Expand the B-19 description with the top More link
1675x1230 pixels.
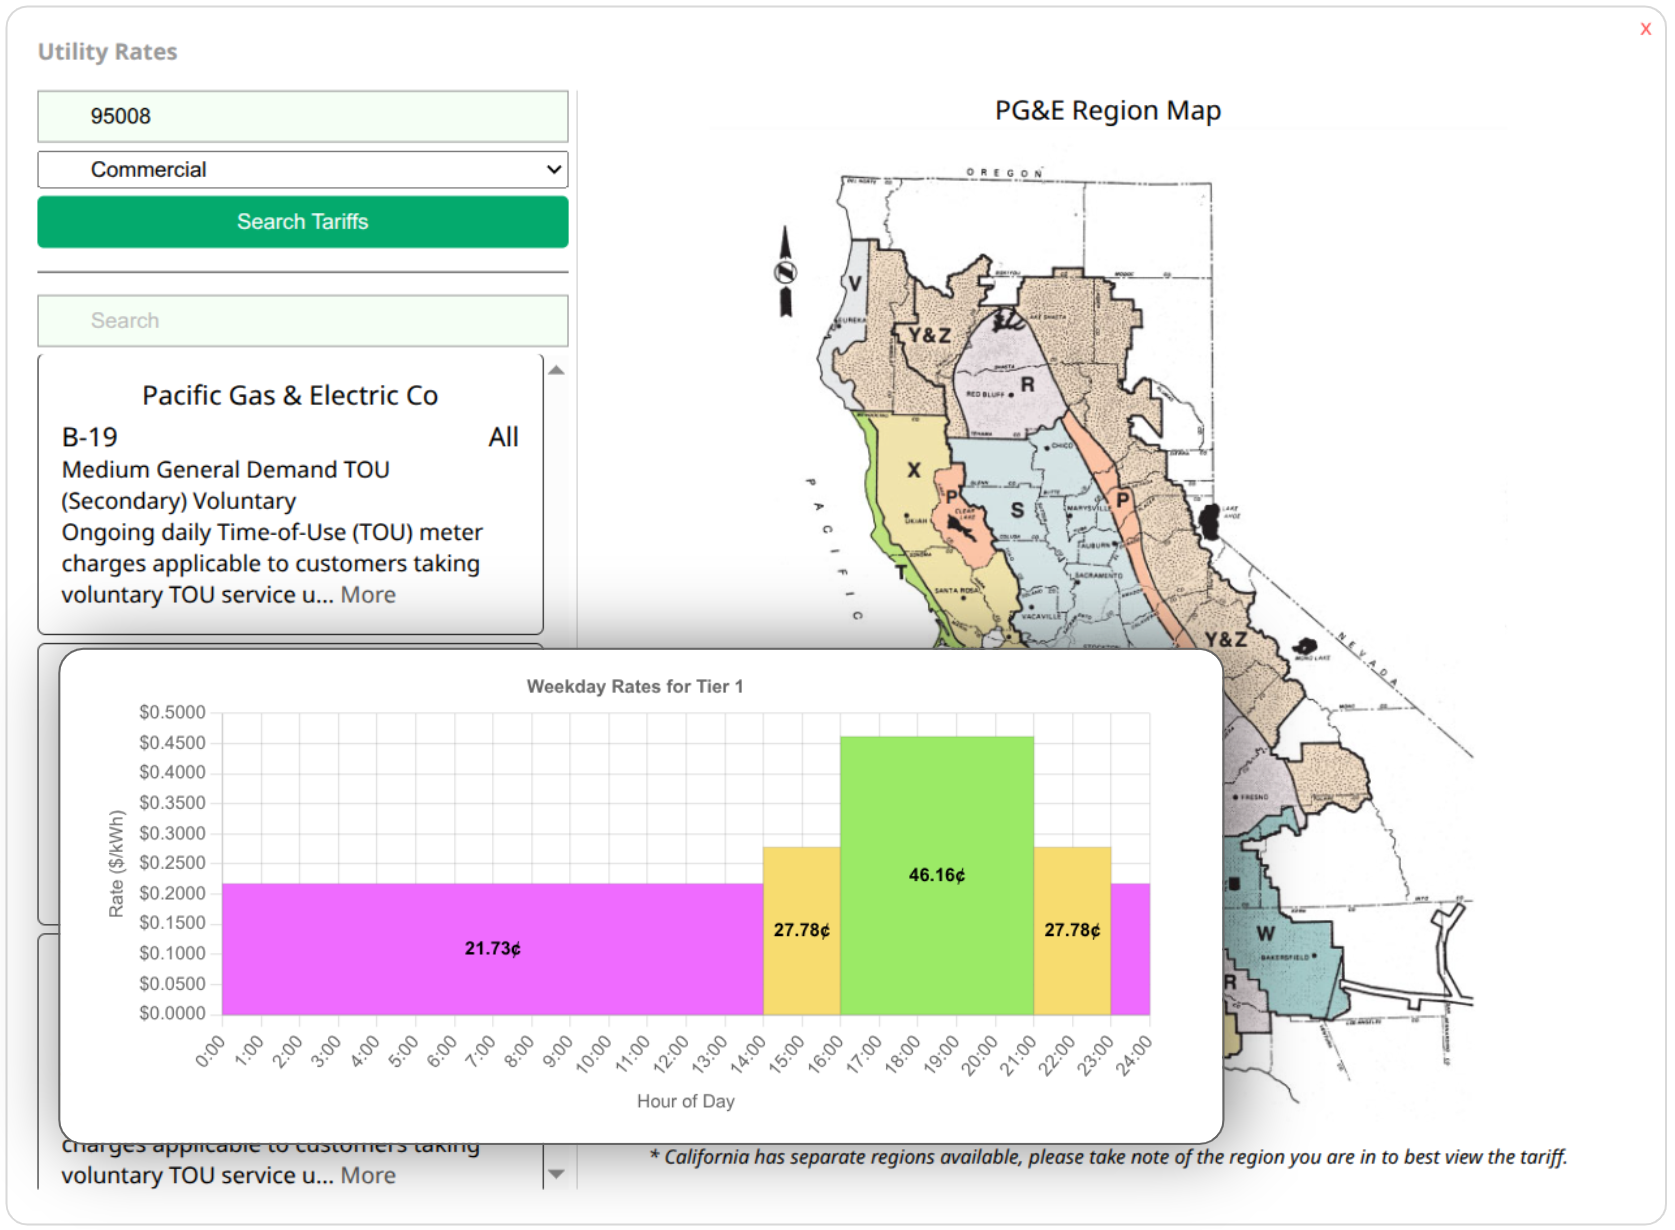tap(368, 595)
